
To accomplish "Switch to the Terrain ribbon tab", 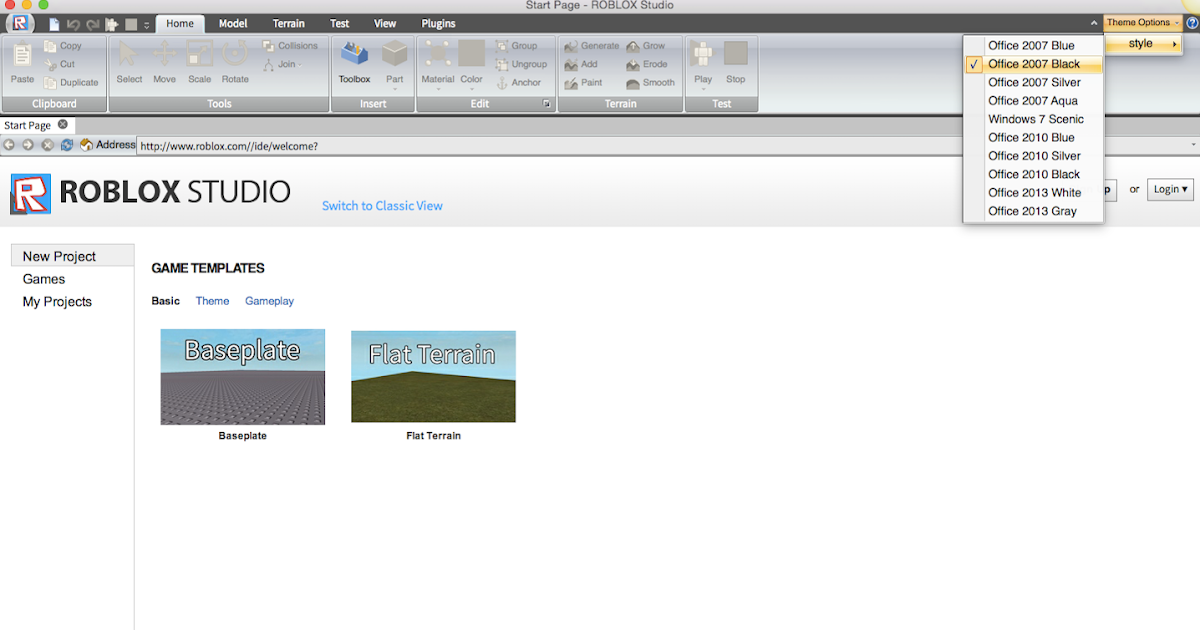I will [x=289, y=23].
